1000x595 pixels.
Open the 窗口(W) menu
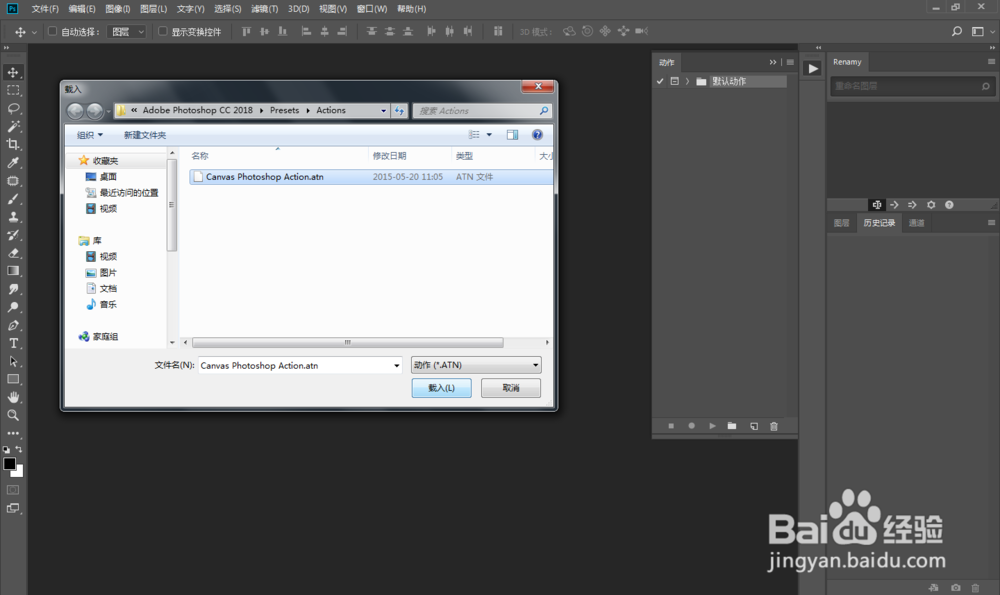click(372, 9)
